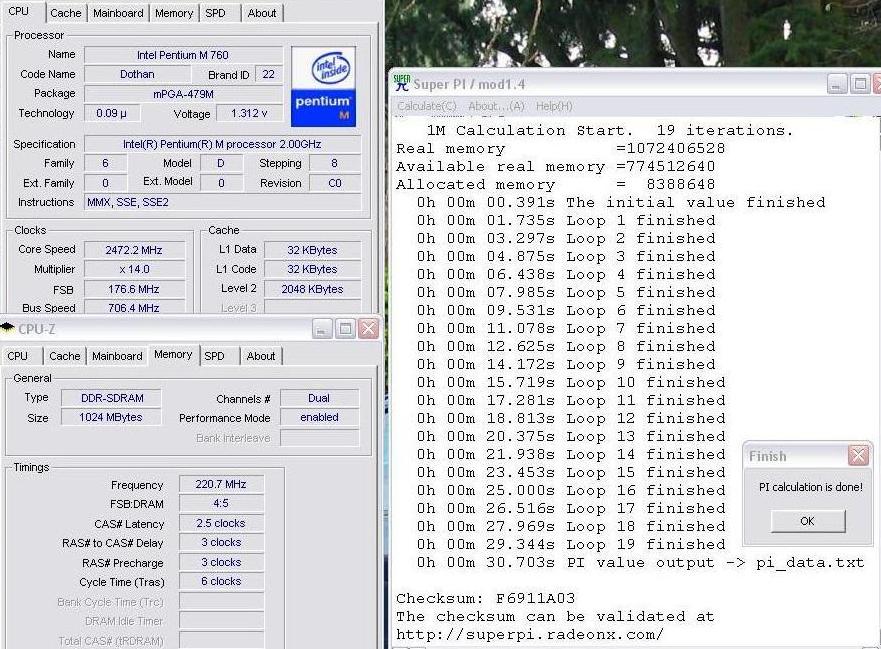881x649 pixels.
Task: Switch to Mainboard tab in upper CPU-Z window
Action: click(x=118, y=13)
